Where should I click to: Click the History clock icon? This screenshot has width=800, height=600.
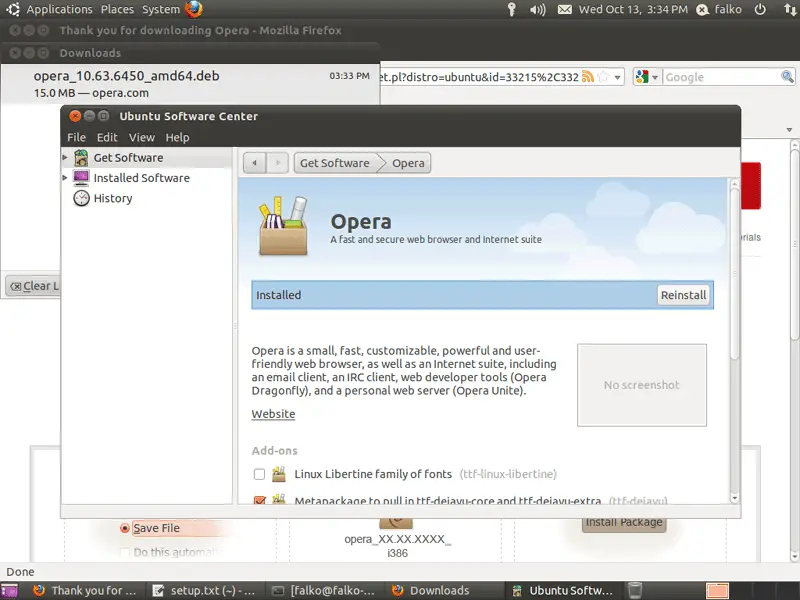tap(81, 198)
